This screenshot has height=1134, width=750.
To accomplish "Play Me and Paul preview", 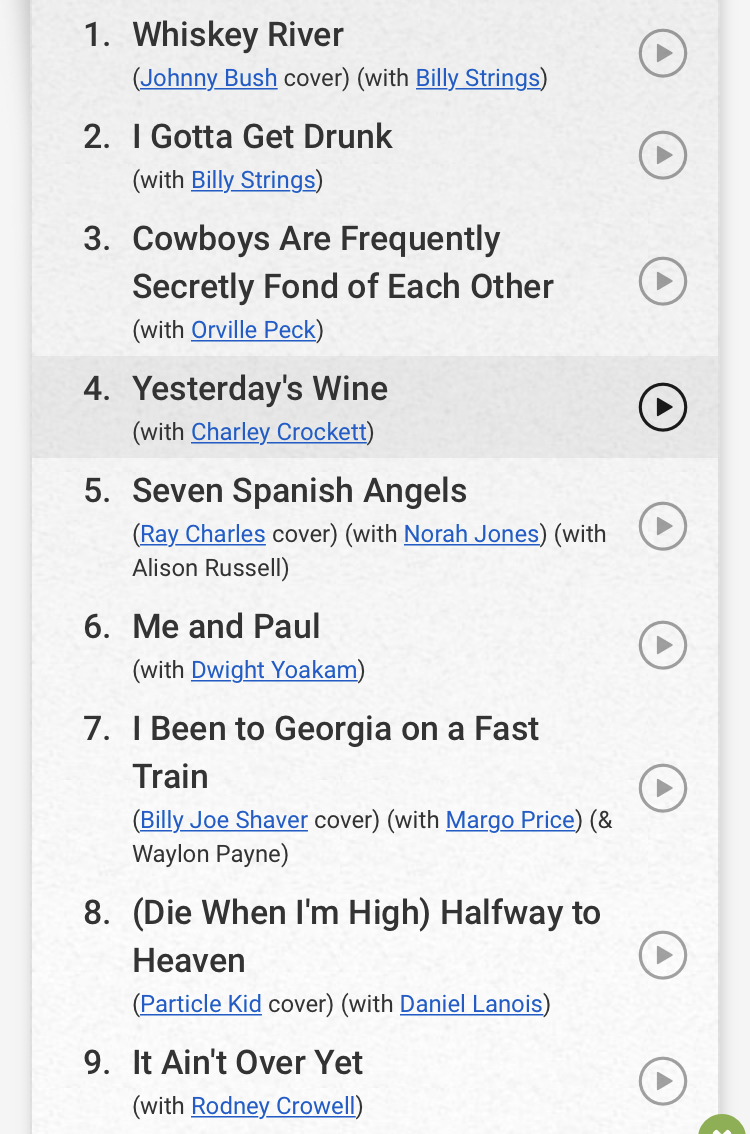I will click(662, 645).
